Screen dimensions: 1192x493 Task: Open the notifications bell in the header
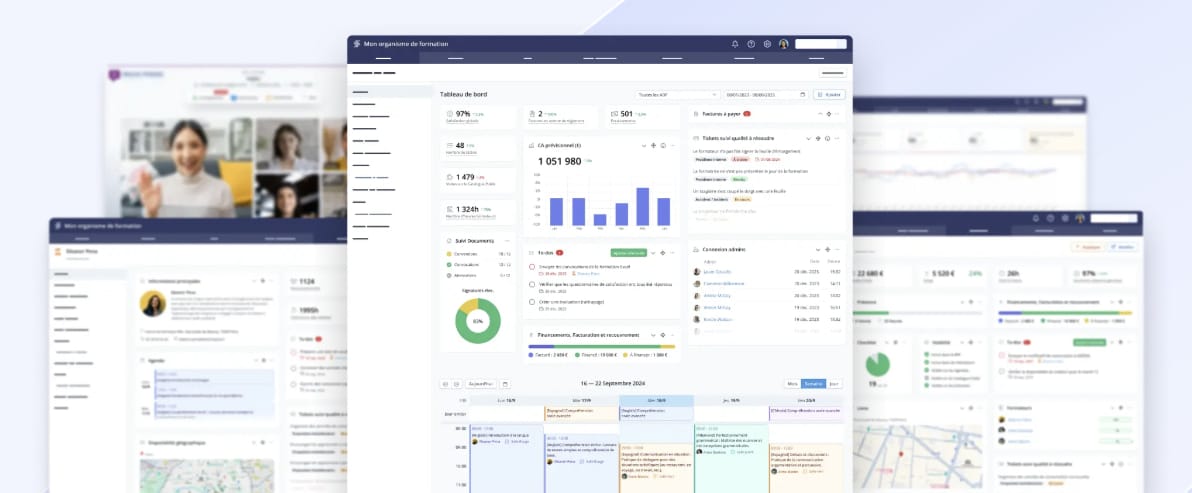click(x=735, y=44)
